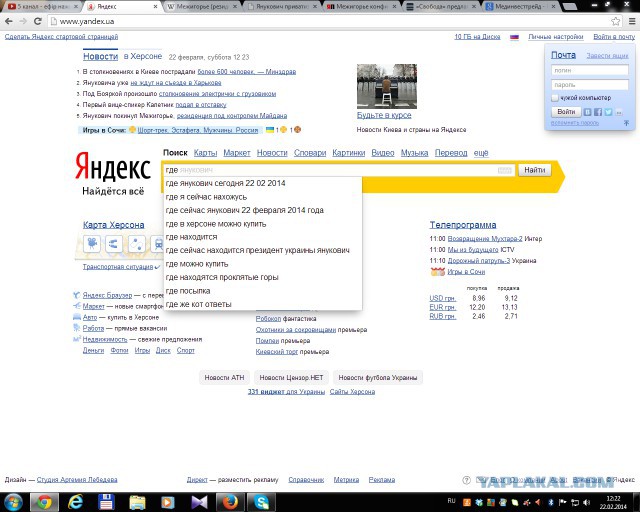
Task: Open the Маркет service link
Action: click(237, 153)
